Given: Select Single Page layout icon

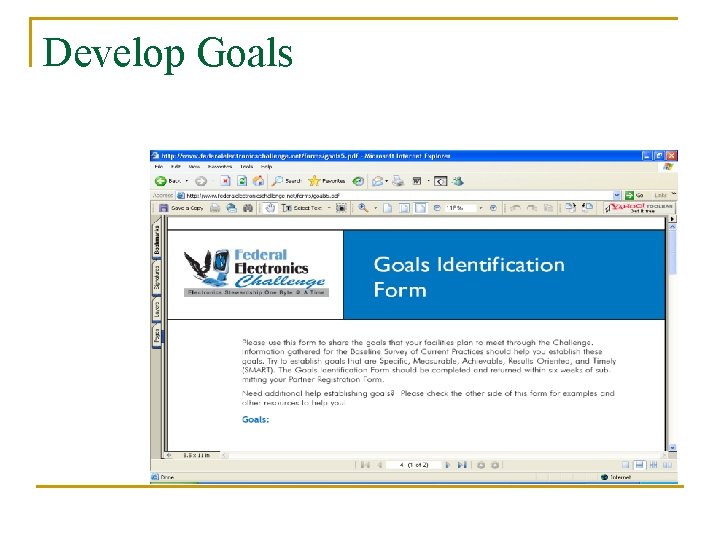Looking at the screenshot, I should [x=625, y=465].
